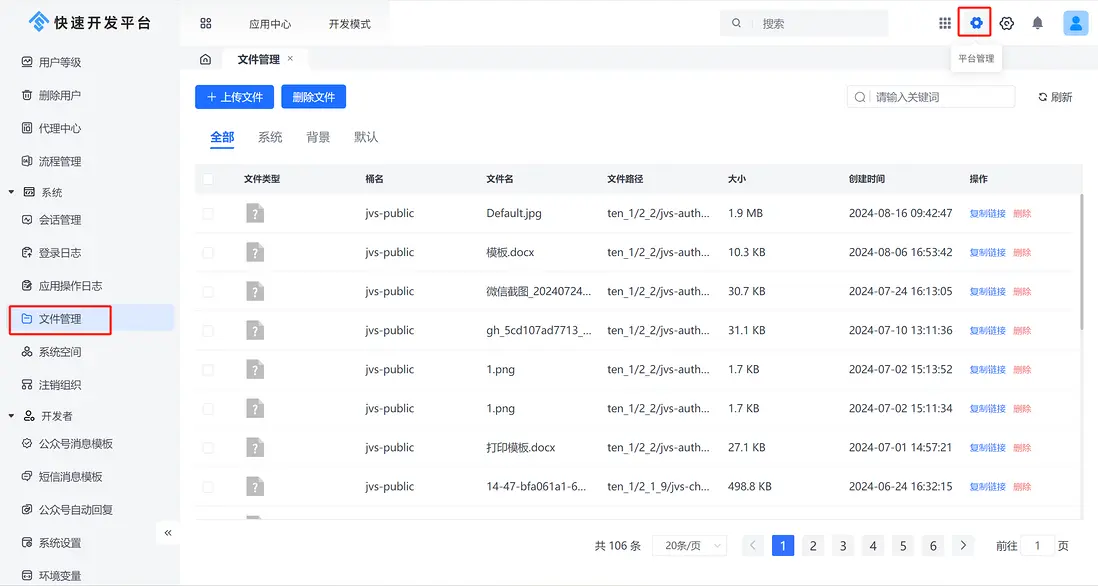
Task: Click the 注销组织 sidebar icon
Action: click(x=27, y=384)
